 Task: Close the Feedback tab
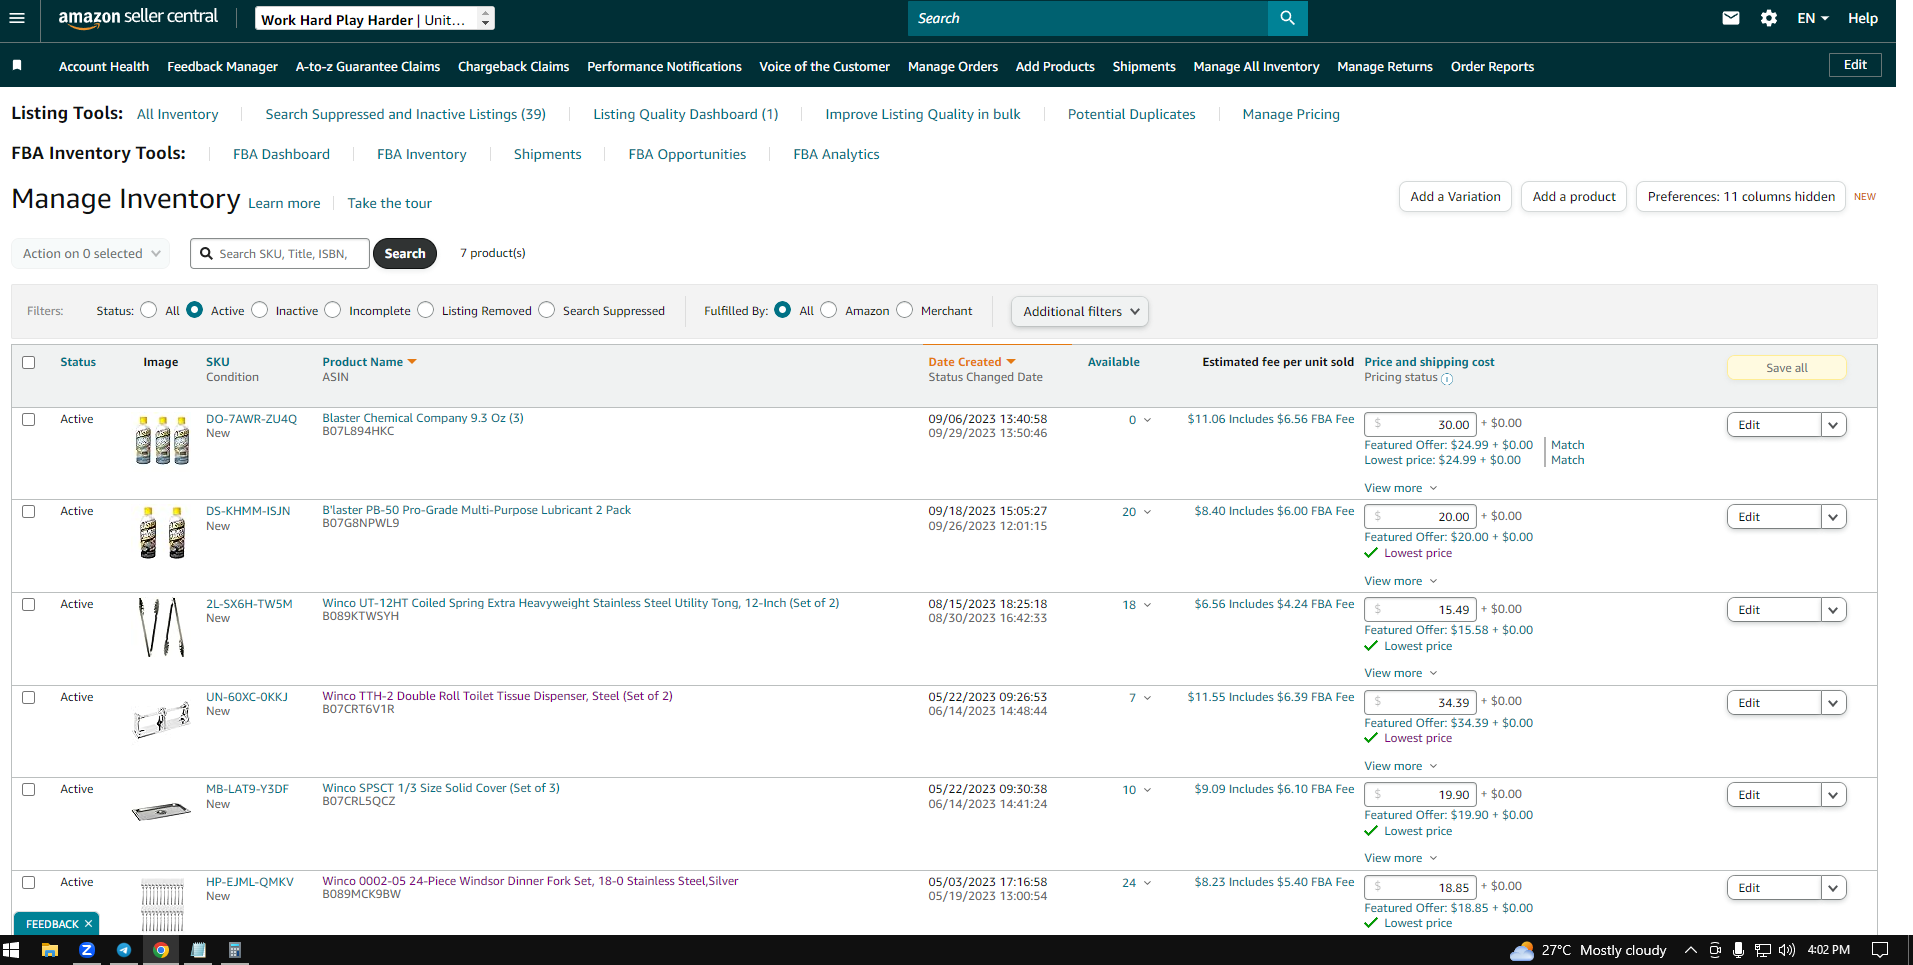click(x=88, y=924)
